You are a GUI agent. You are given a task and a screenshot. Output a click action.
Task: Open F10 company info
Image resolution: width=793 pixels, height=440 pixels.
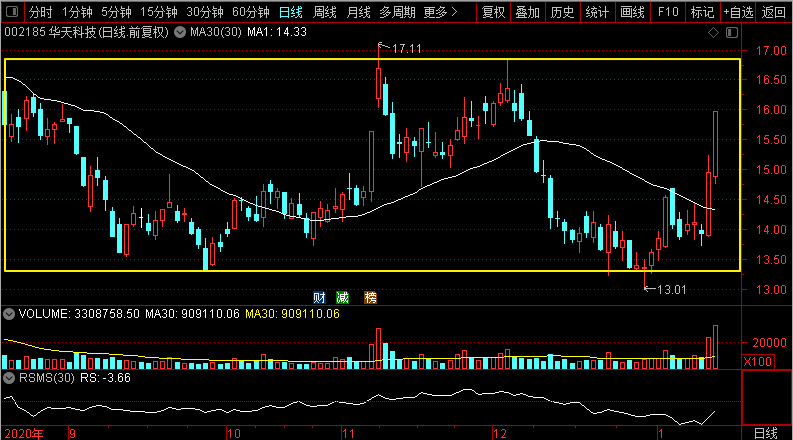668,12
